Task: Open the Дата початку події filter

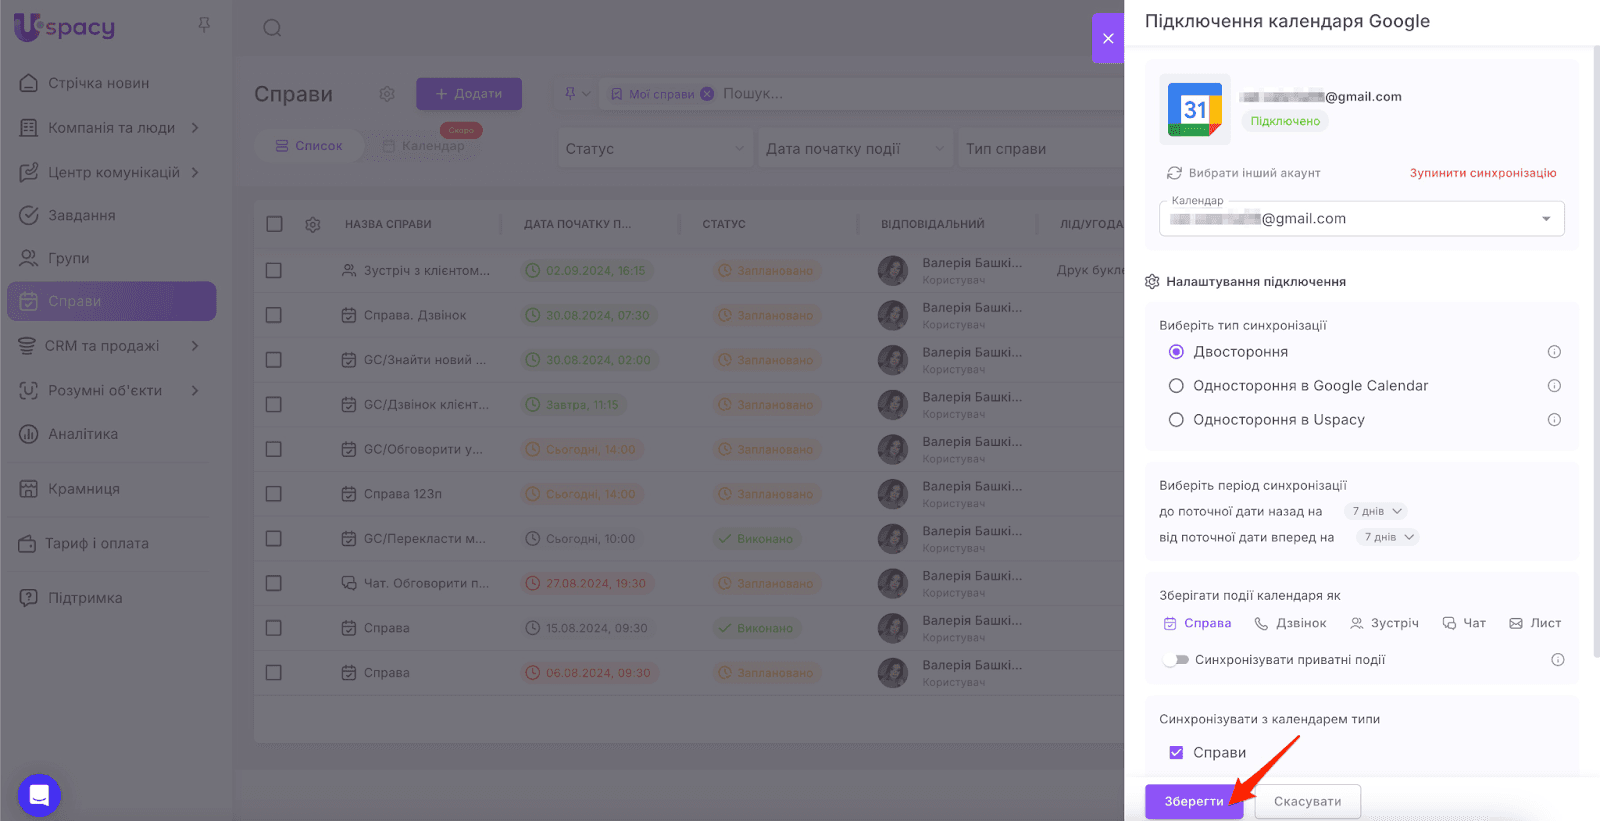Action: [854, 149]
